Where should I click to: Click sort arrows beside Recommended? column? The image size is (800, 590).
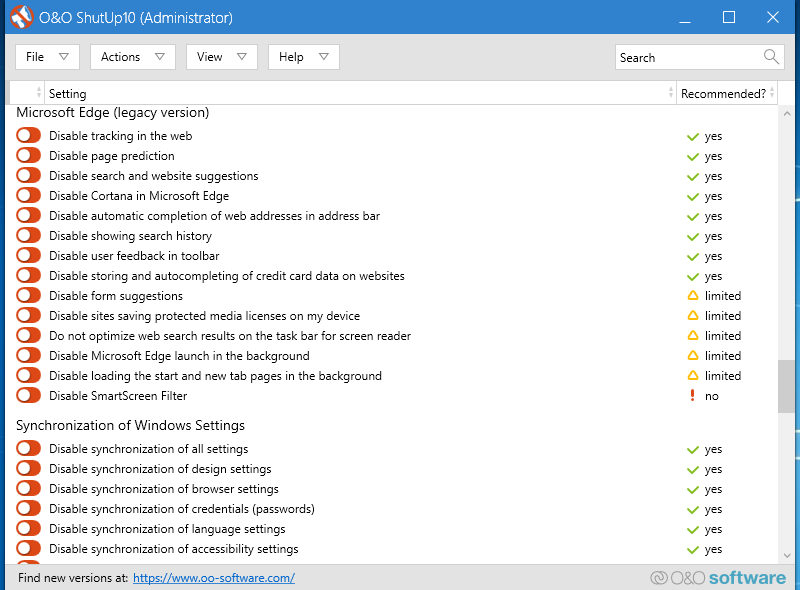click(772, 93)
